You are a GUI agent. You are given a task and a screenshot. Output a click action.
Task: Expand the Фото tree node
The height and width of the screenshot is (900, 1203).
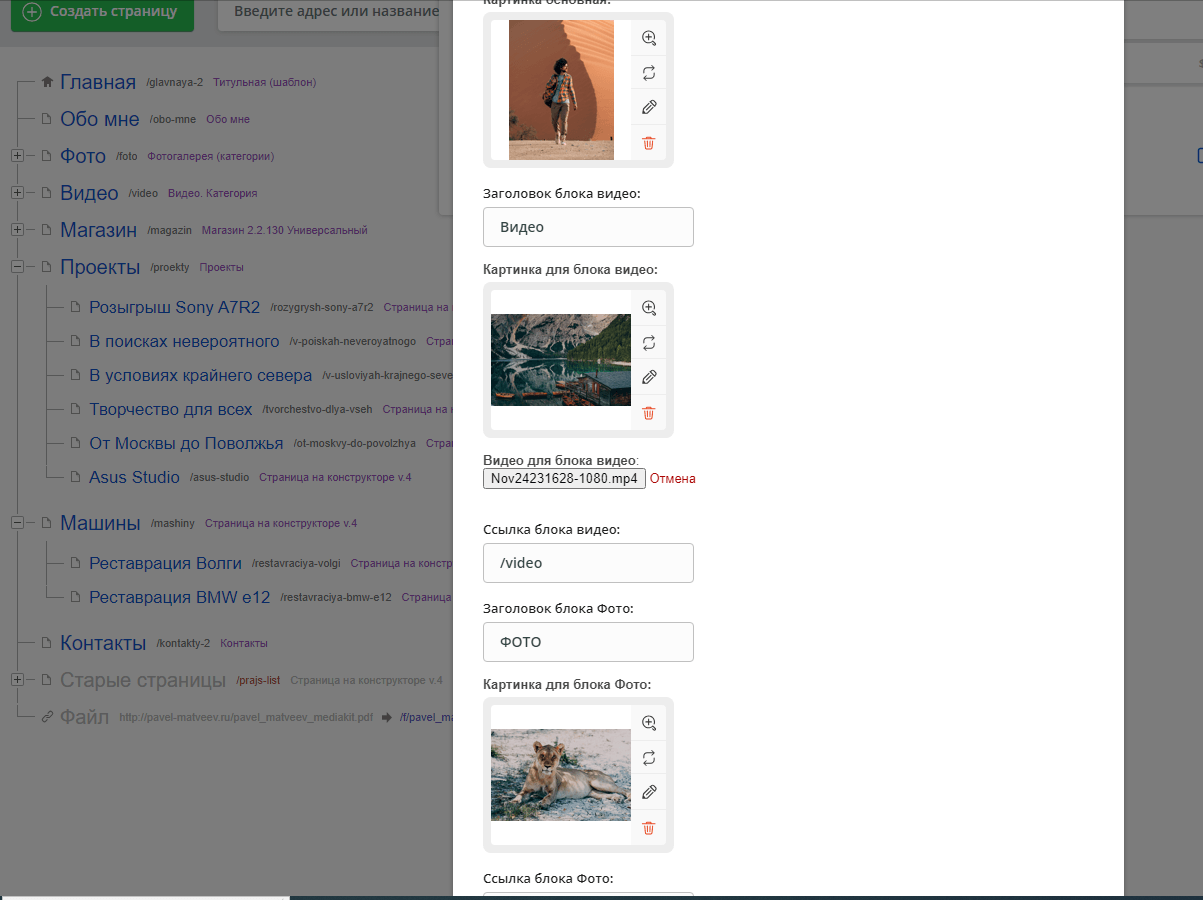click(17, 156)
